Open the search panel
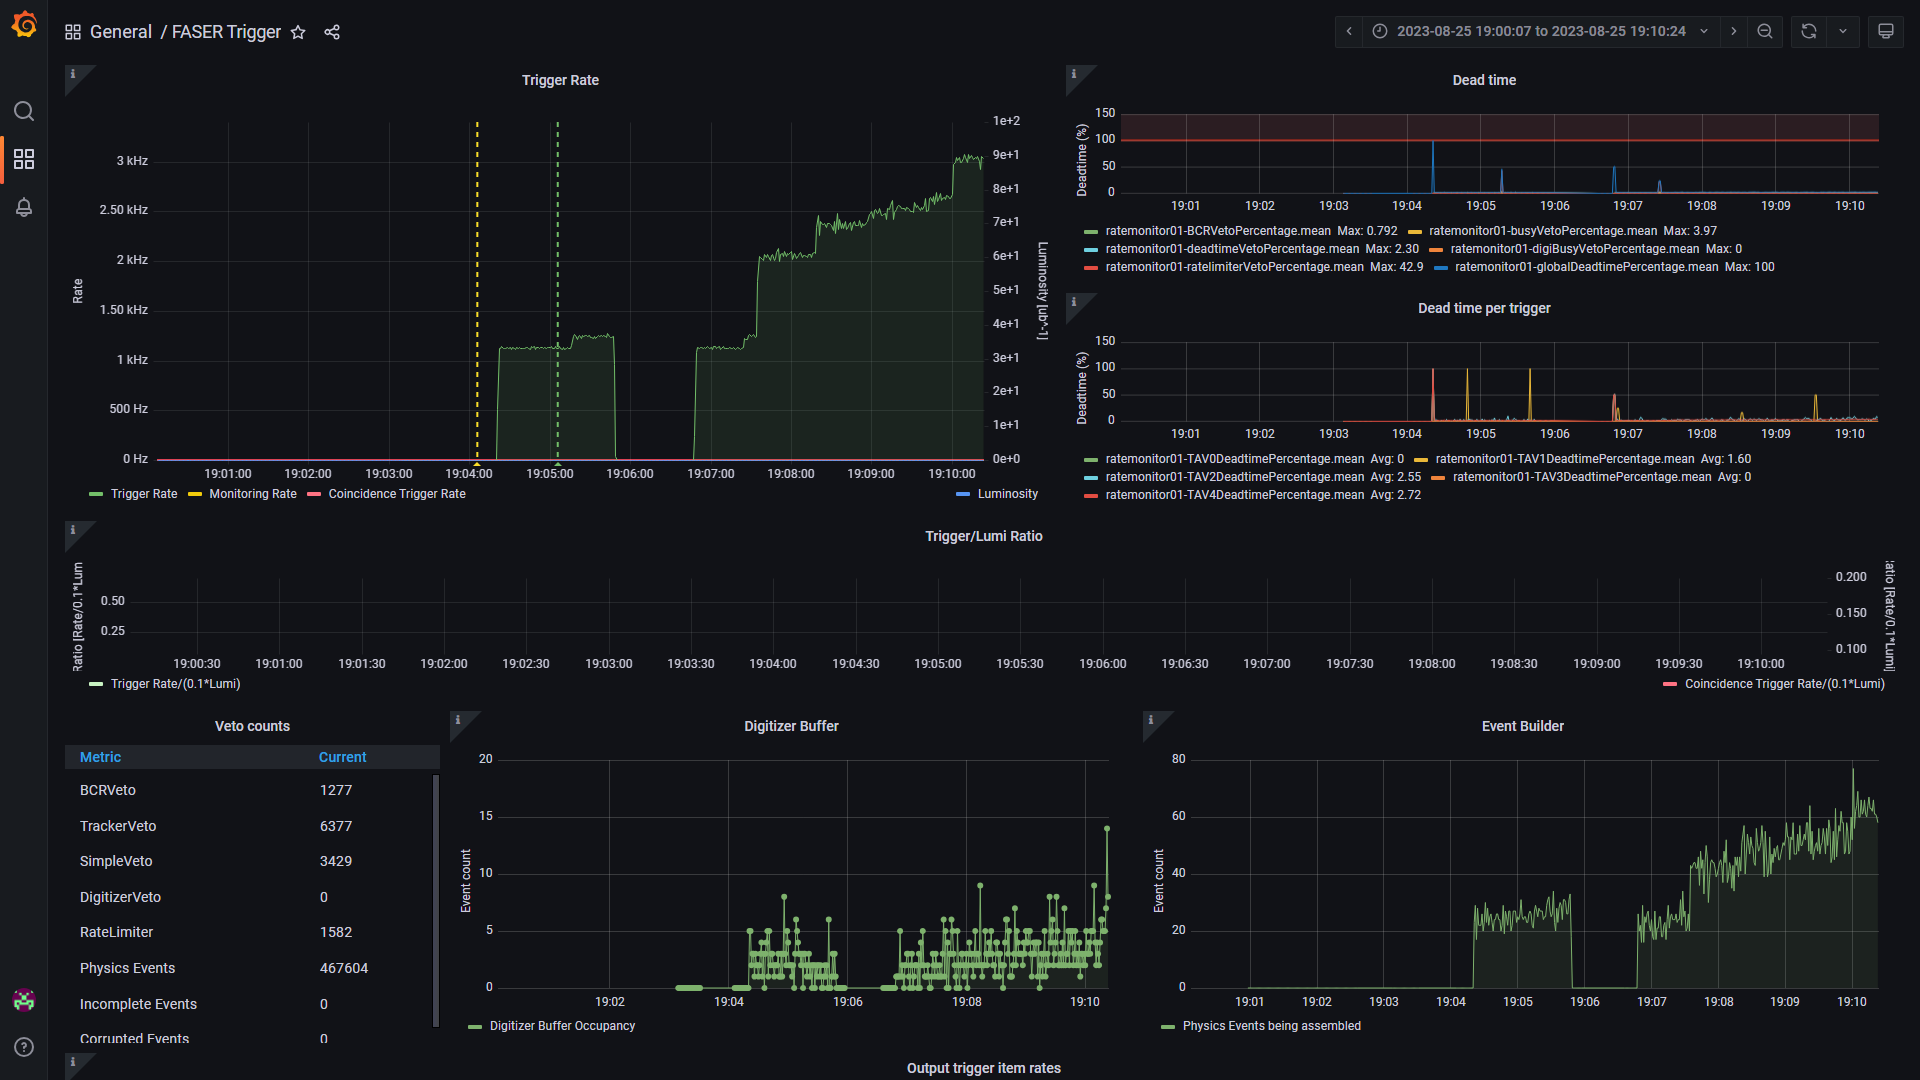Screen dimensions: 1920x1080 point(24,111)
